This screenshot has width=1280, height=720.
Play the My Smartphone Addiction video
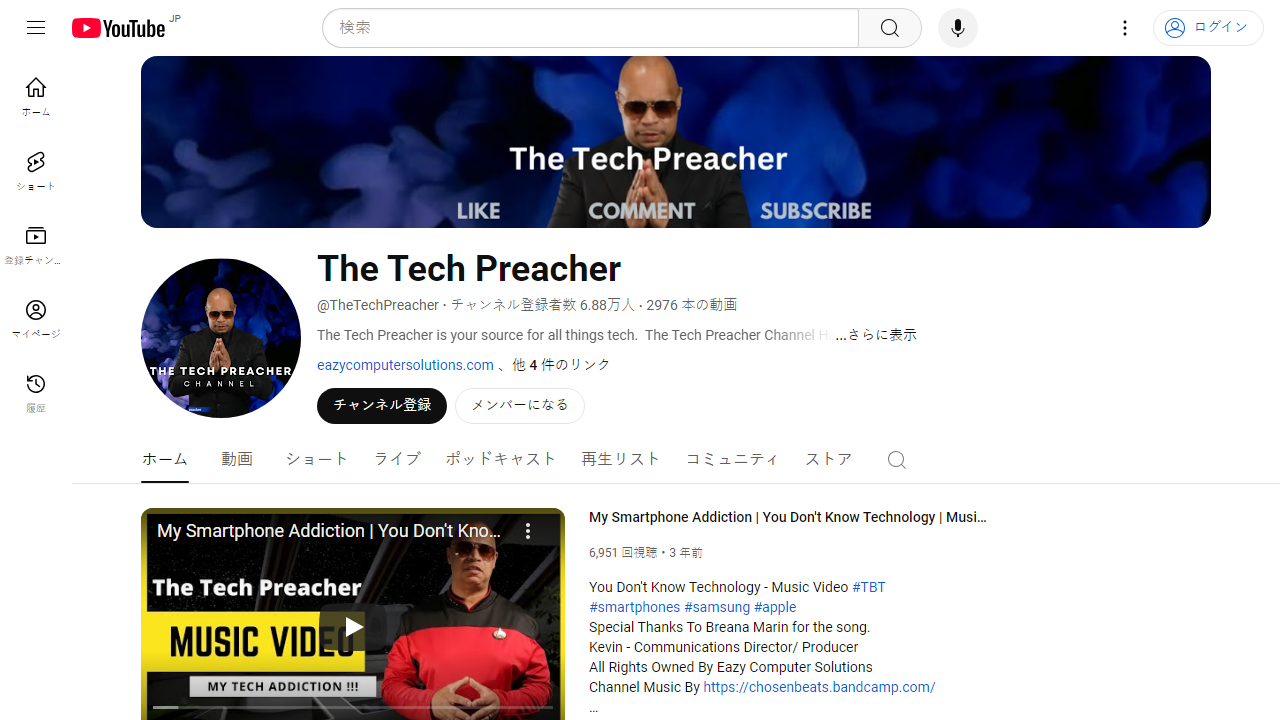pos(353,627)
